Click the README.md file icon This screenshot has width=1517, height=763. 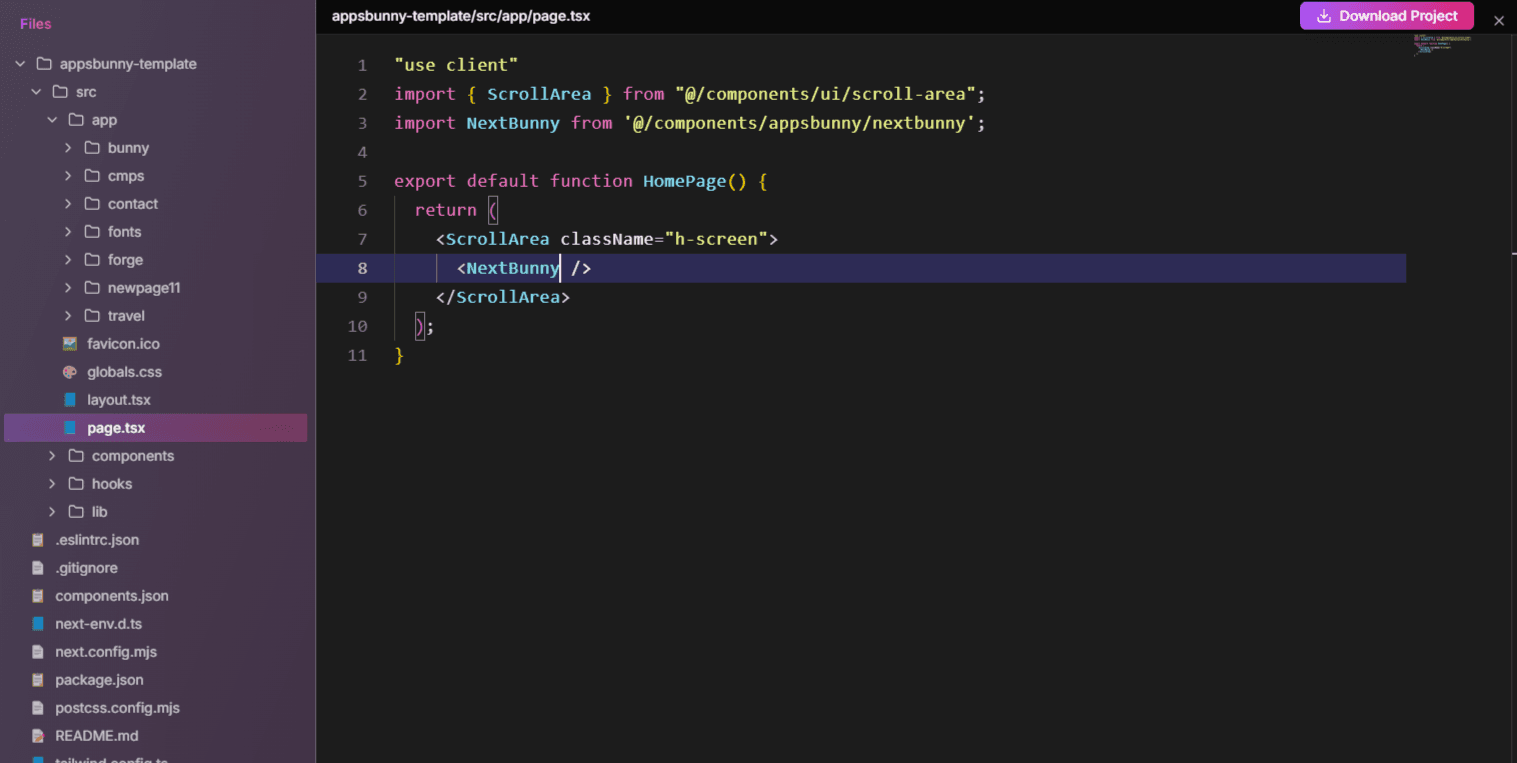(38, 736)
